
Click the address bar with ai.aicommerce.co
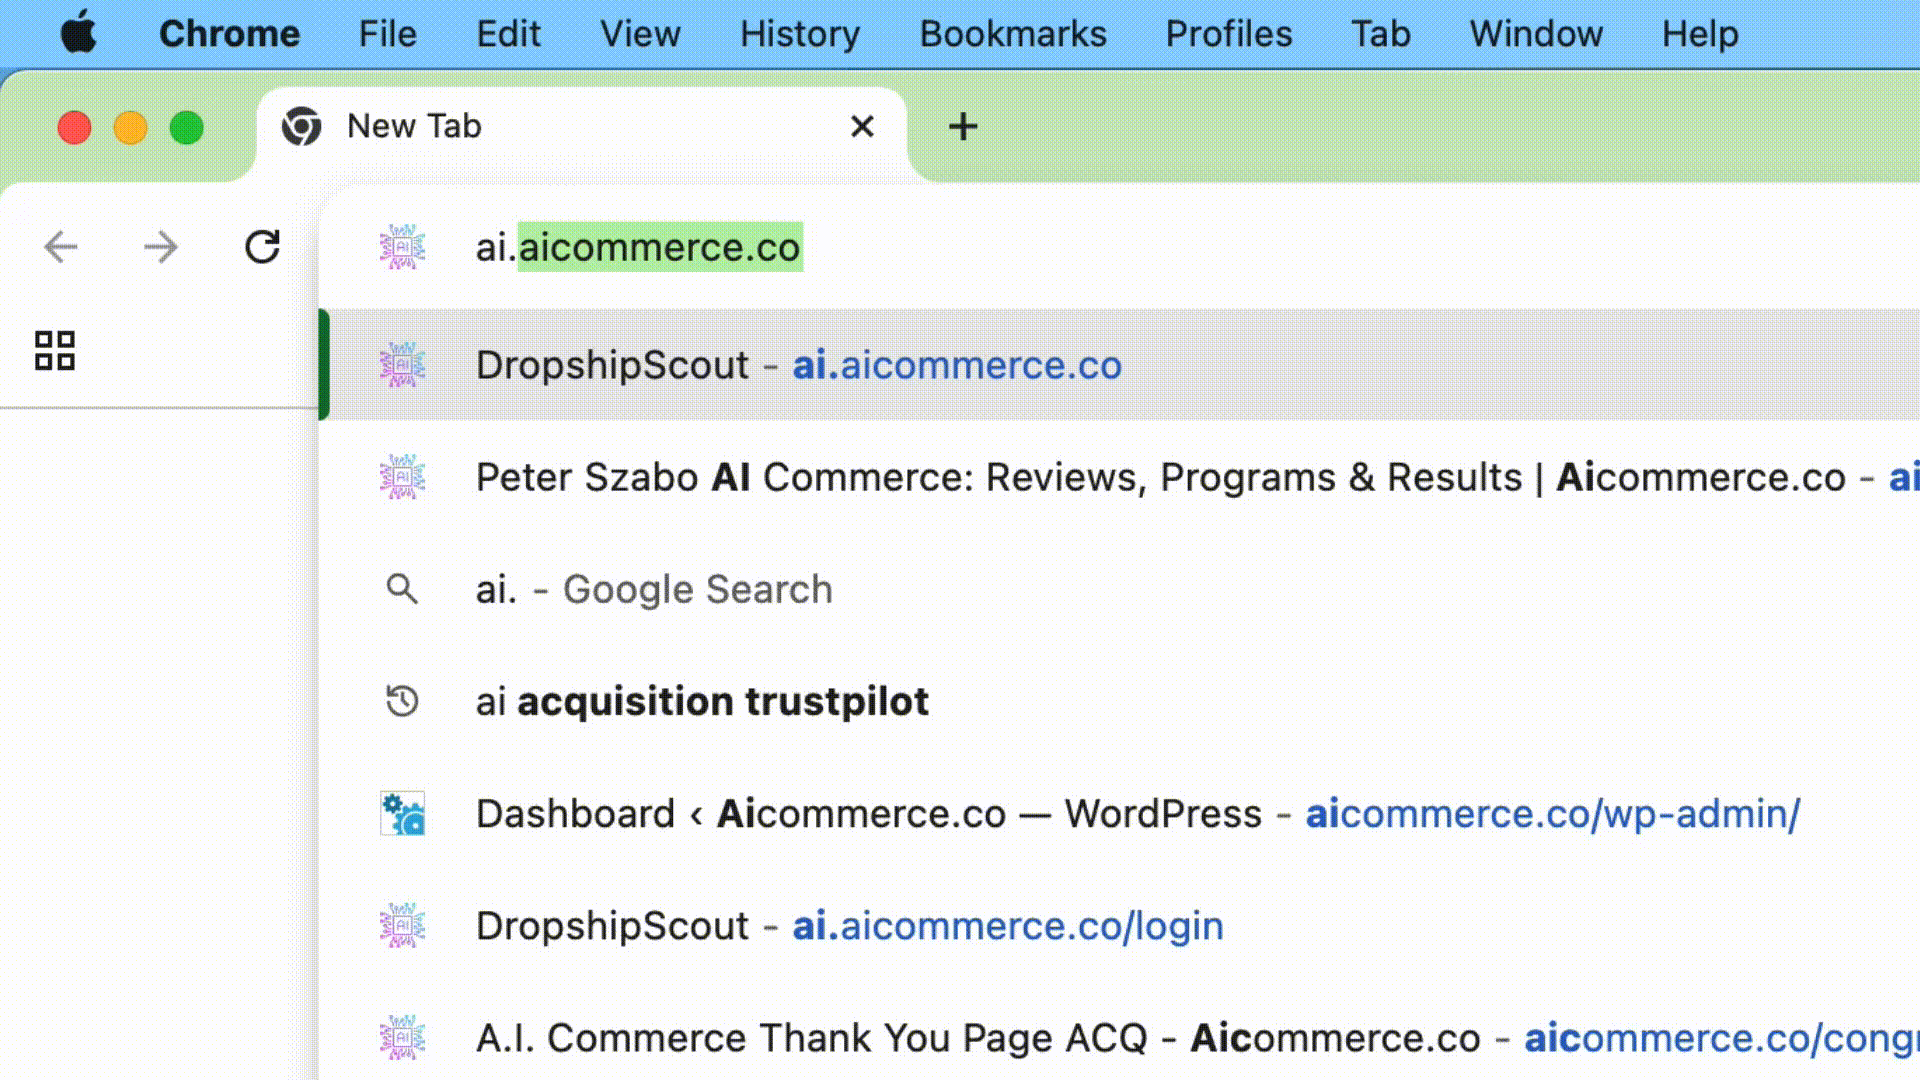click(x=1120, y=247)
